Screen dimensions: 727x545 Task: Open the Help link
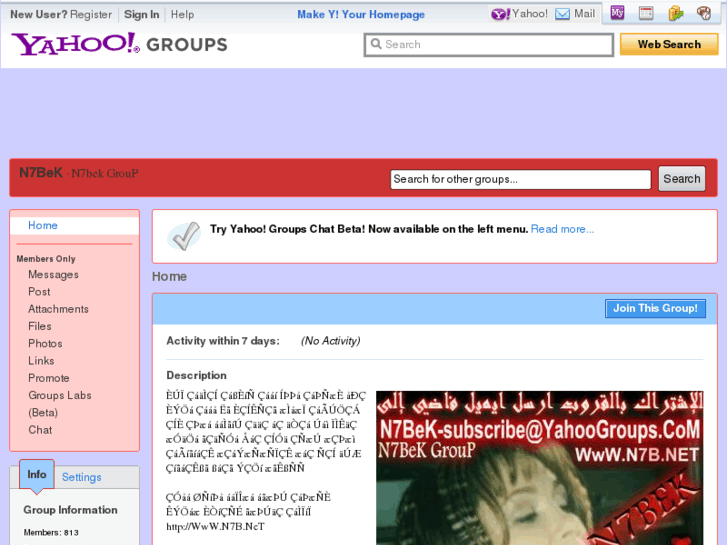click(182, 14)
